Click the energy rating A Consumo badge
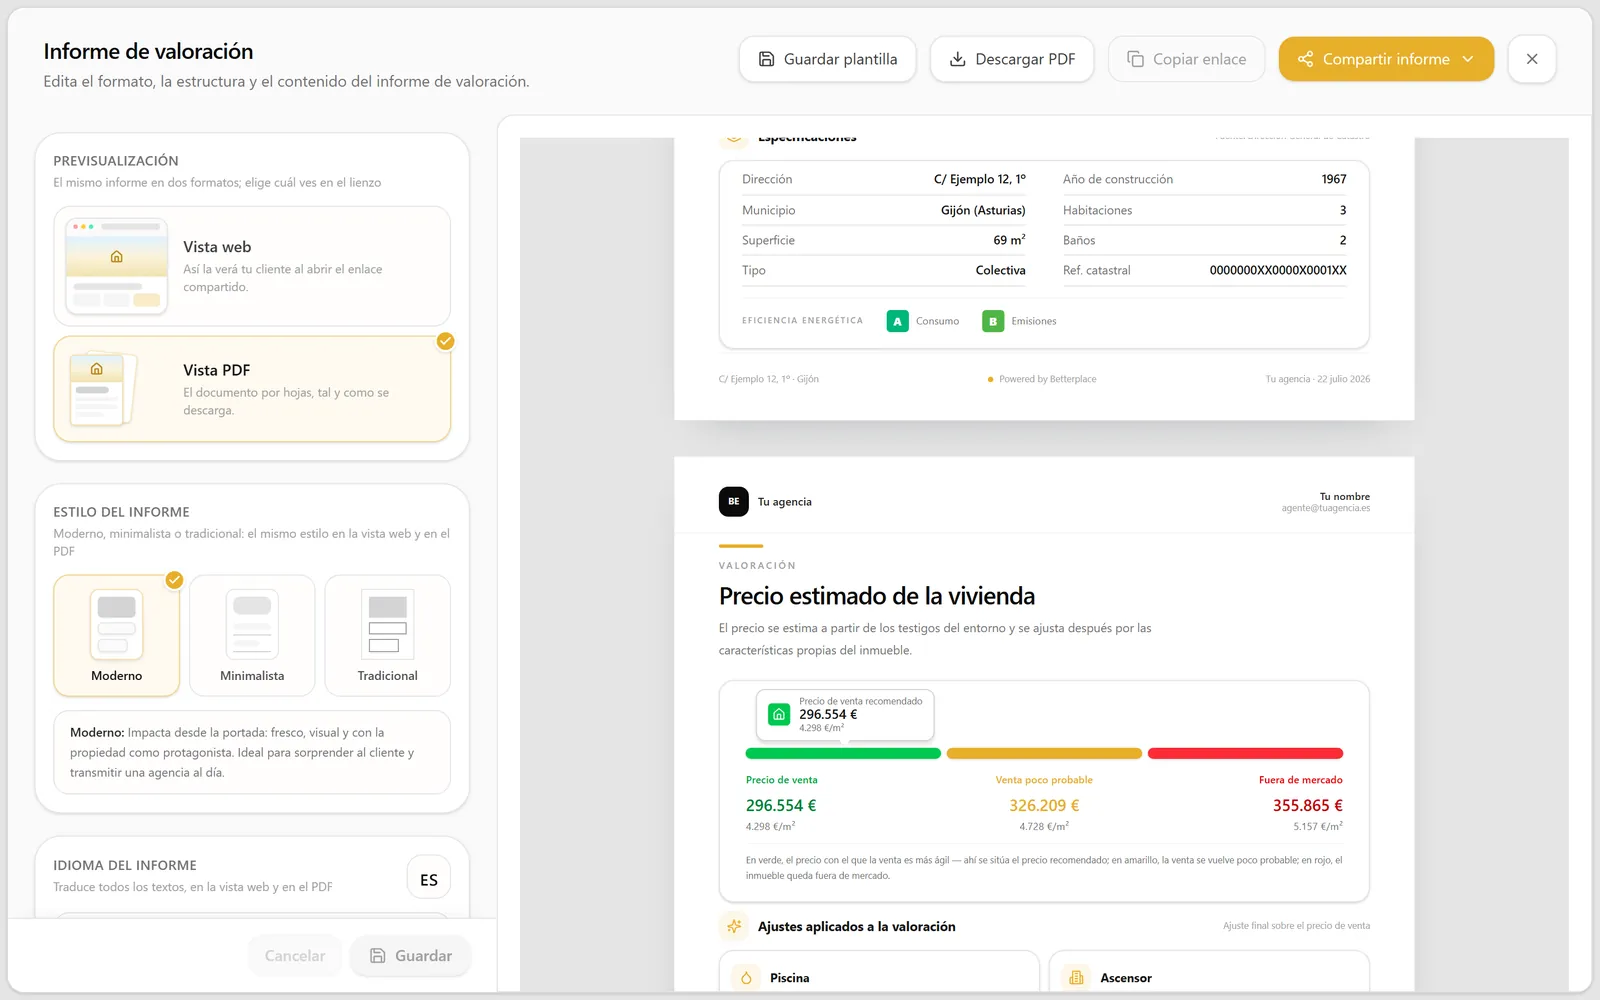 tap(898, 321)
